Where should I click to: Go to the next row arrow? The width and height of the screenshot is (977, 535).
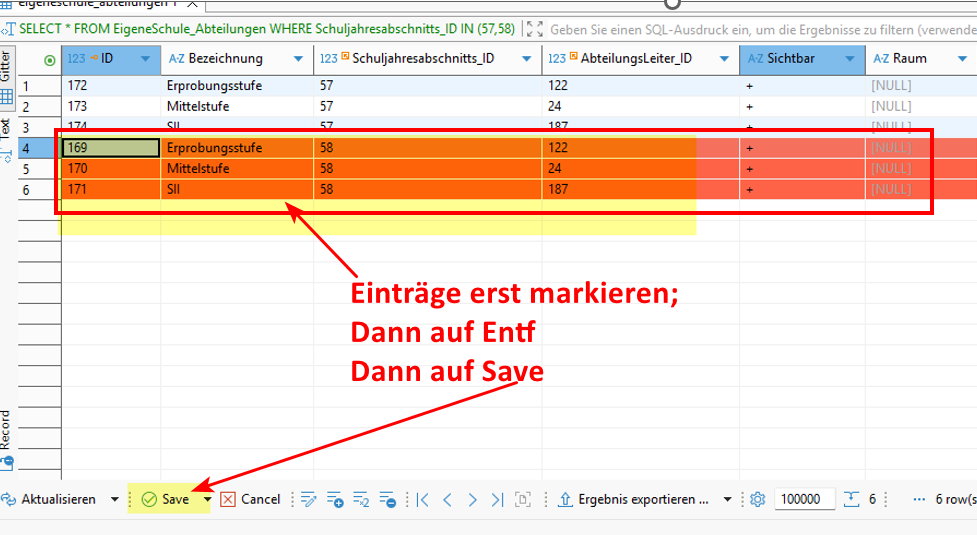[472, 499]
